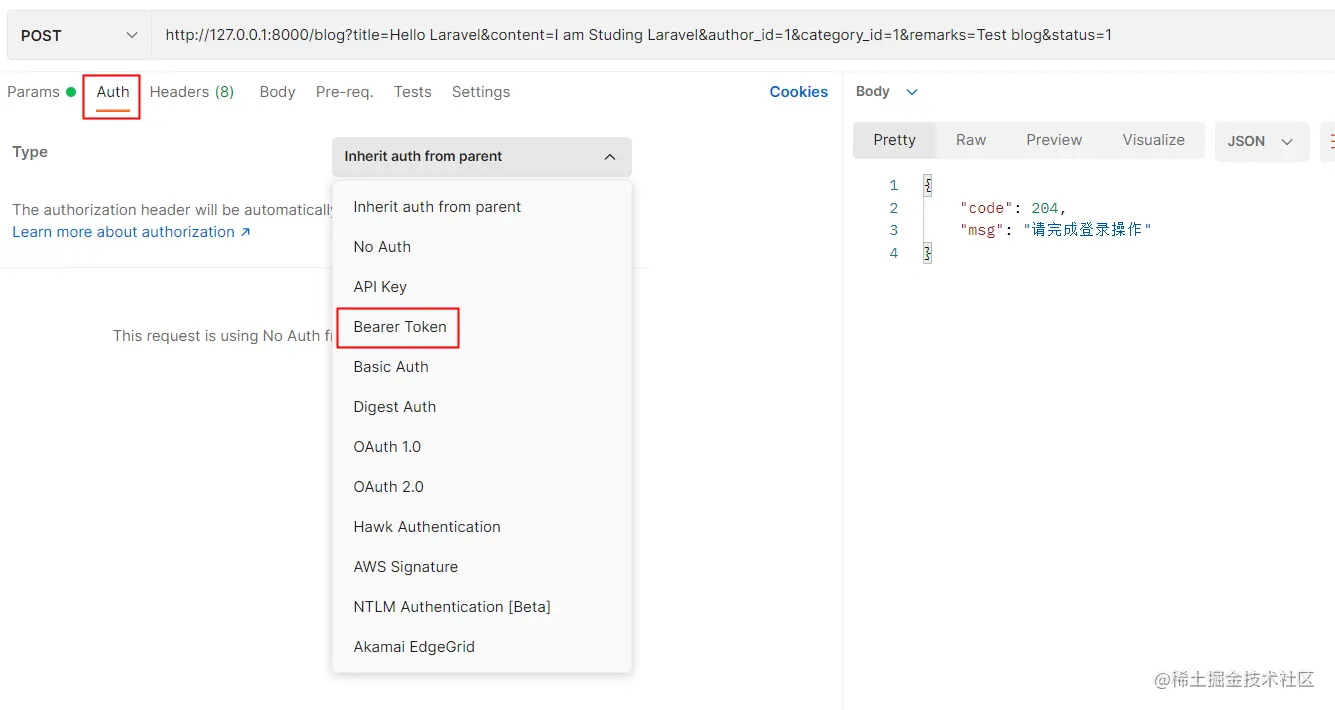Viewport: 1335px width, 710px height.
Task: Click the request URL input field
Action: (x=638, y=36)
